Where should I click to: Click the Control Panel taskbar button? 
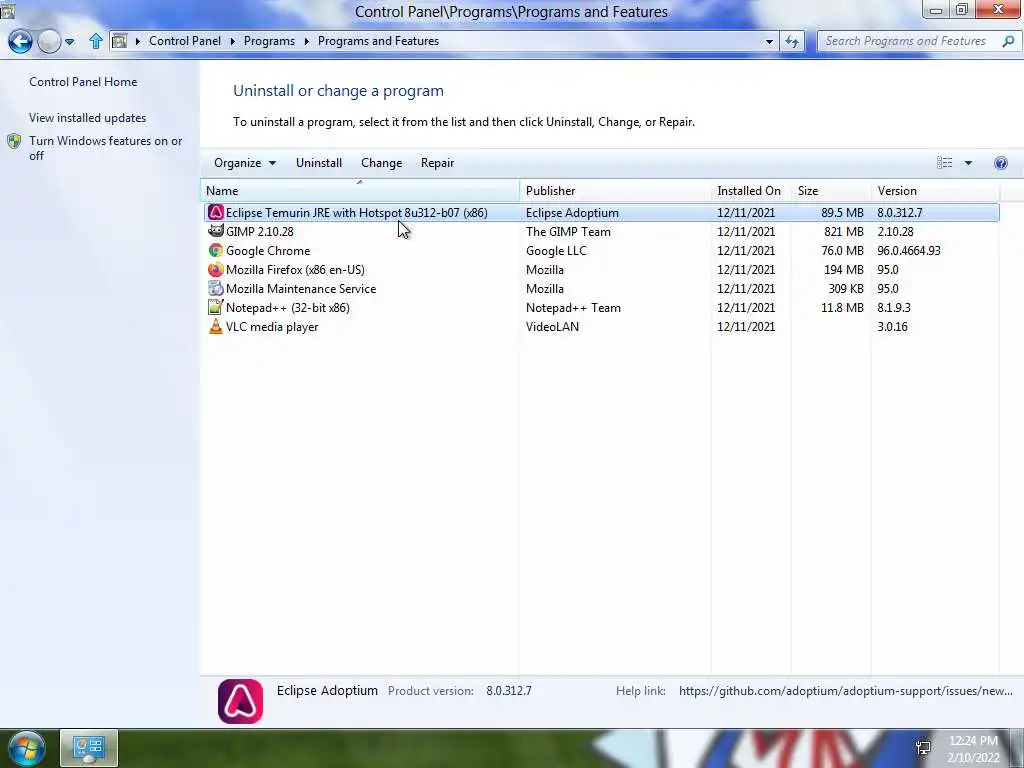tap(89, 748)
